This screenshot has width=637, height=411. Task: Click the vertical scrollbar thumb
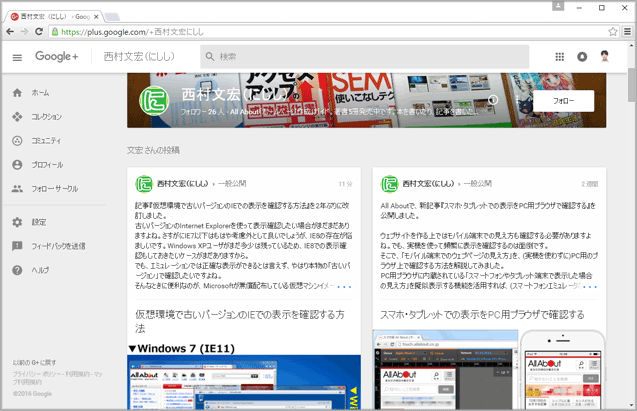tap(632, 84)
